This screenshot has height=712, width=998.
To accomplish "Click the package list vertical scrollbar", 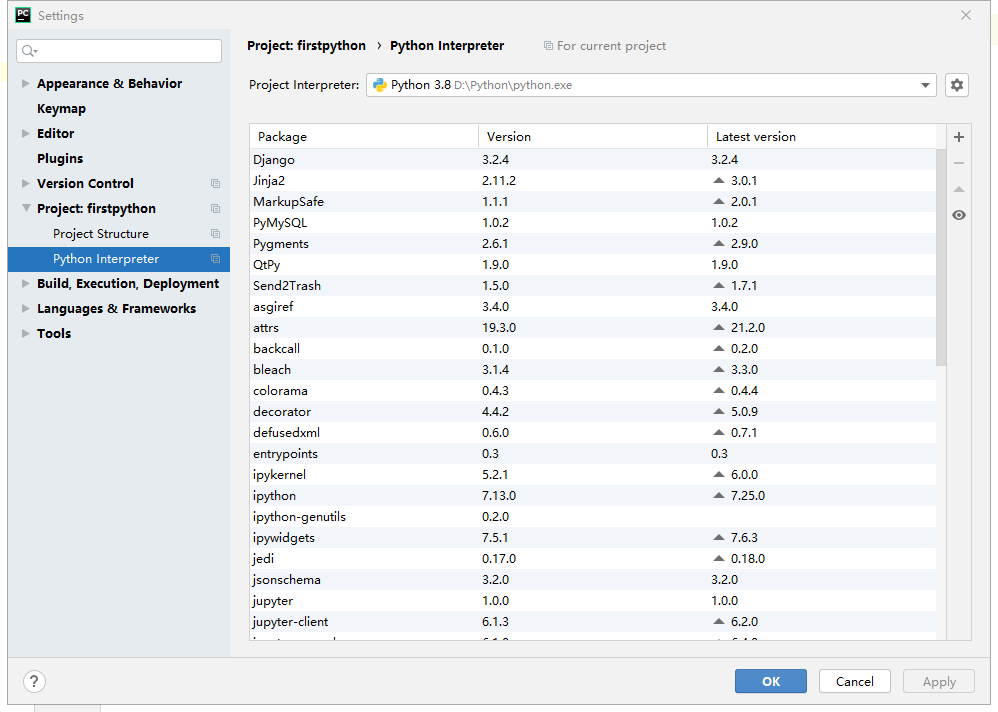I will pyautogui.click(x=941, y=258).
